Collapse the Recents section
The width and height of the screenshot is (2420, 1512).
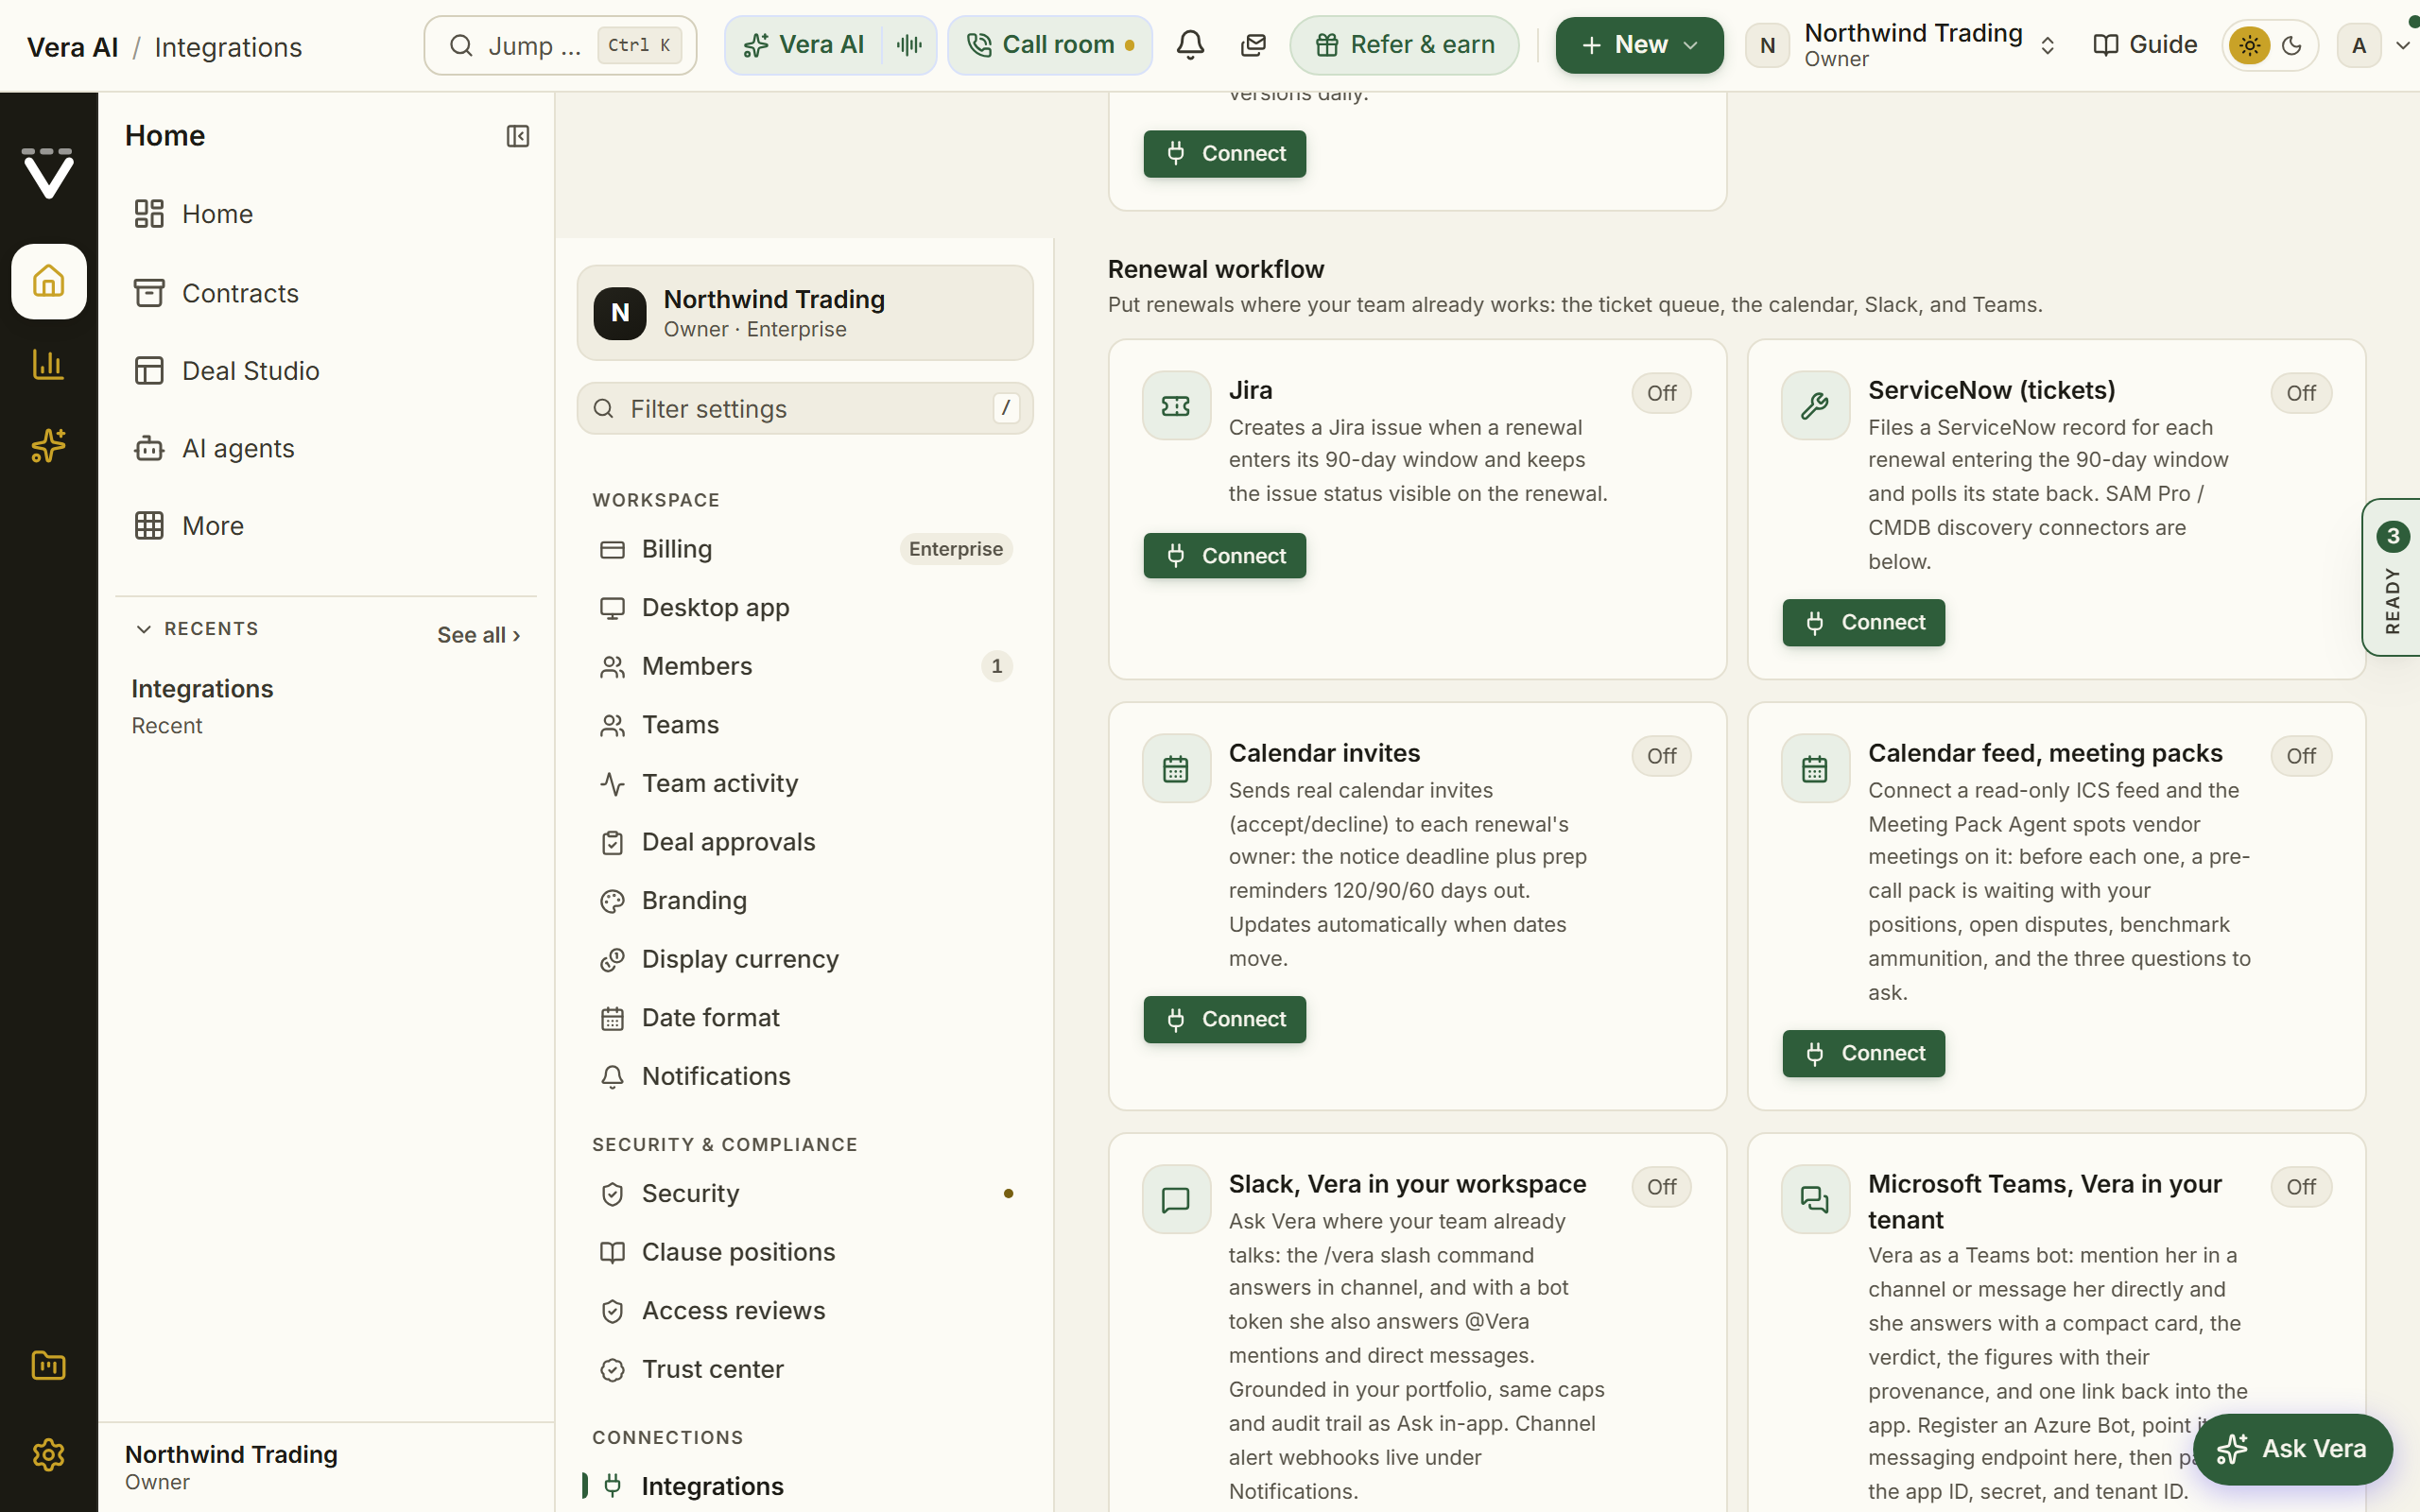[196, 629]
